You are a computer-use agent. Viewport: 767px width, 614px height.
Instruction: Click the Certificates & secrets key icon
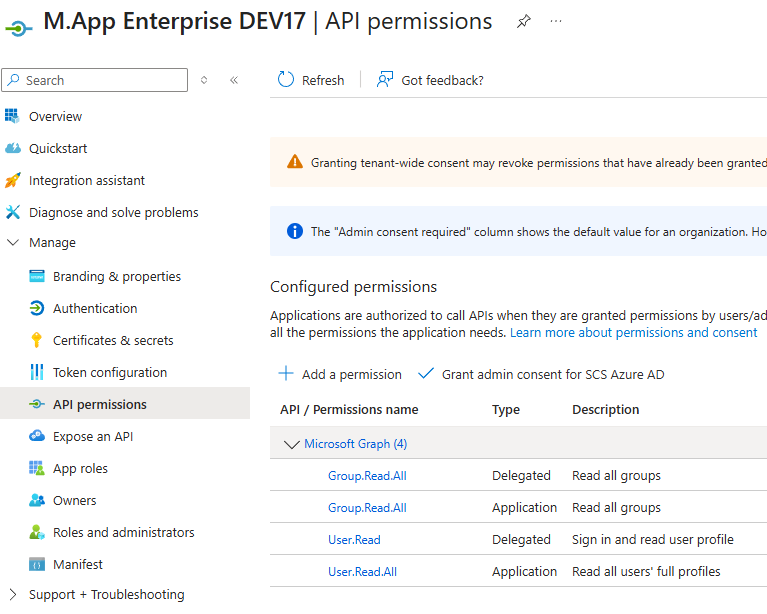pyautogui.click(x=37, y=340)
